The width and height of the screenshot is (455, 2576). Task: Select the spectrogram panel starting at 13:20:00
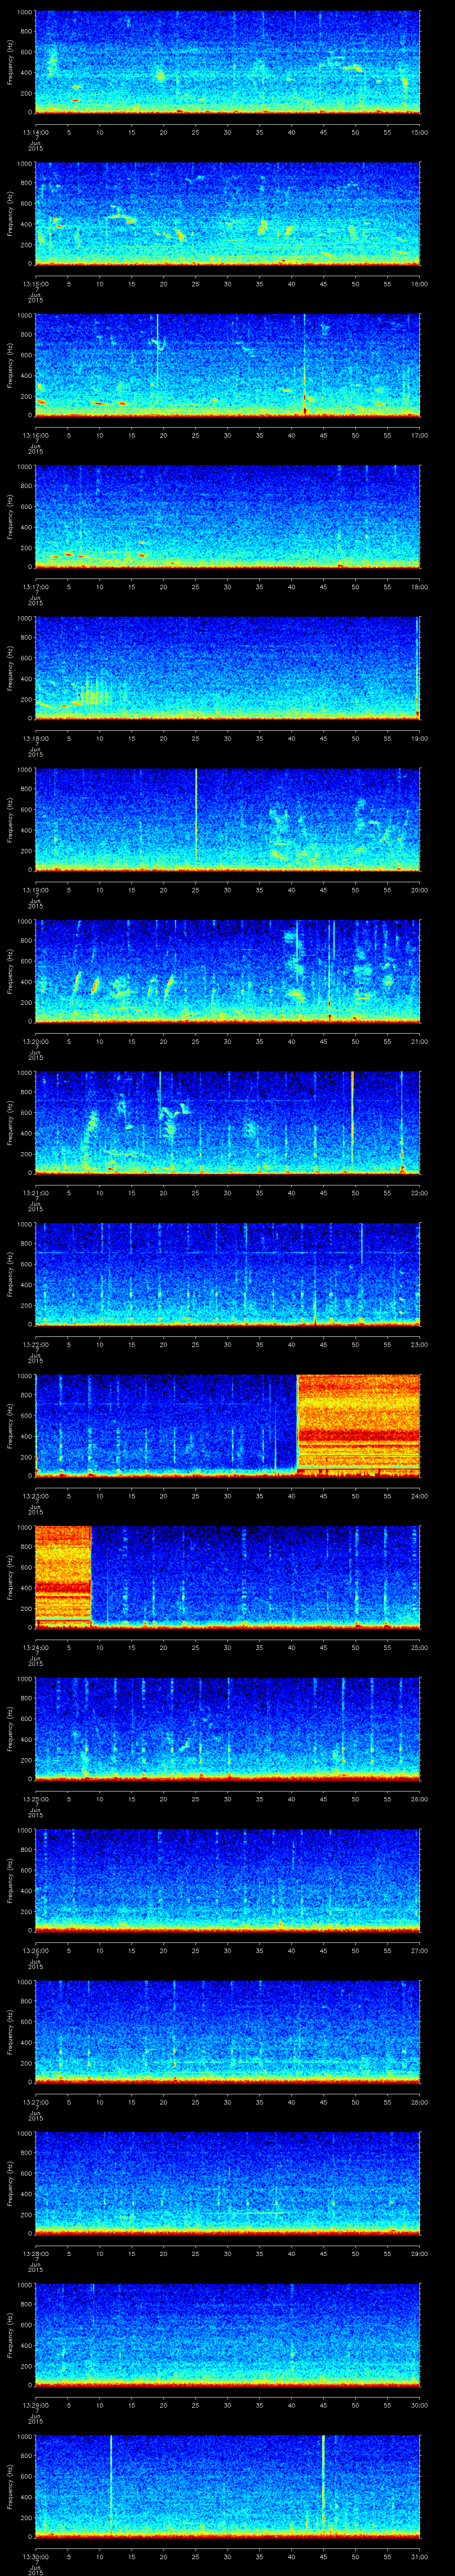(x=228, y=972)
